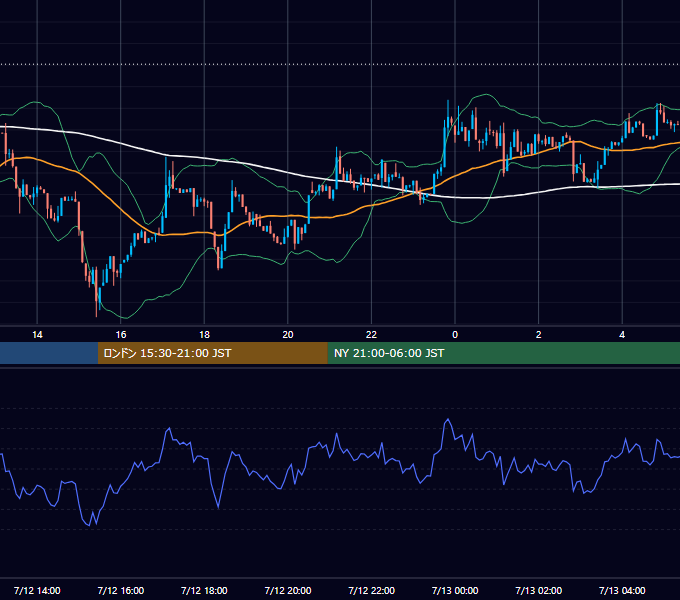This screenshot has width=680, height=600.
Task: Click the blue session bar before ロンドン
Action: click(x=49, y=353)
